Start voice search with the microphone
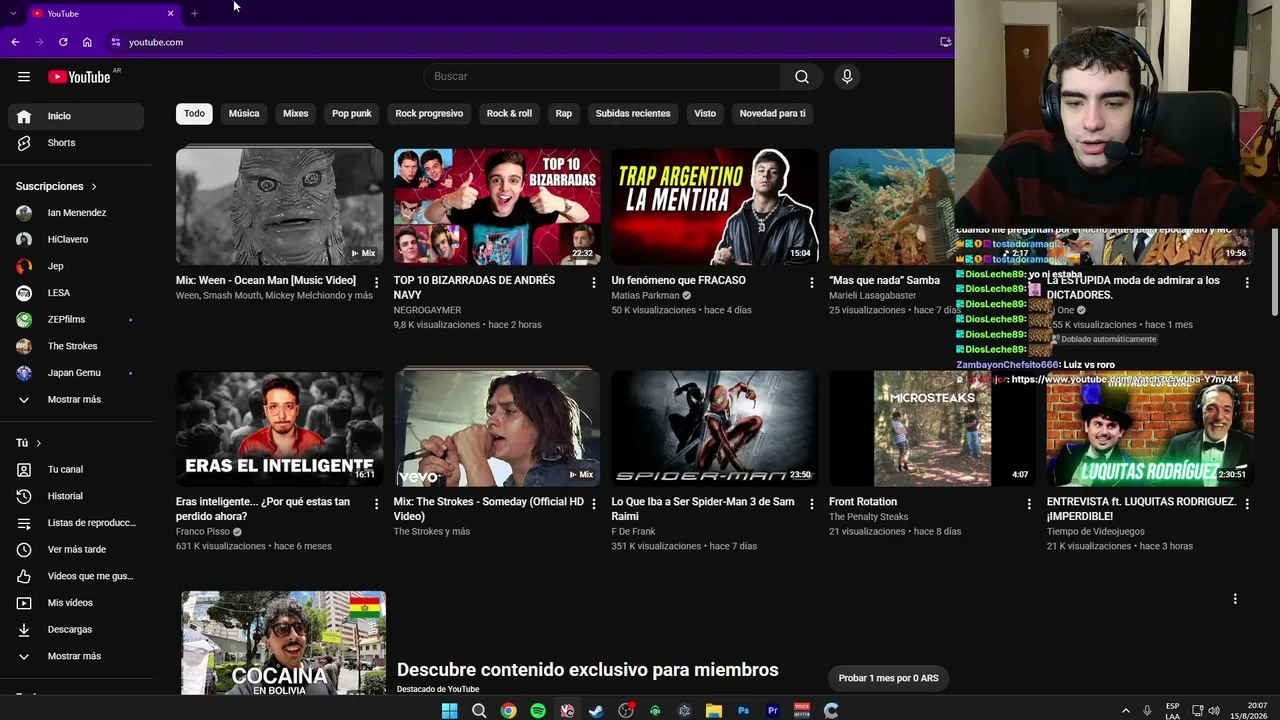1280x720 pixels. [847, 77]
